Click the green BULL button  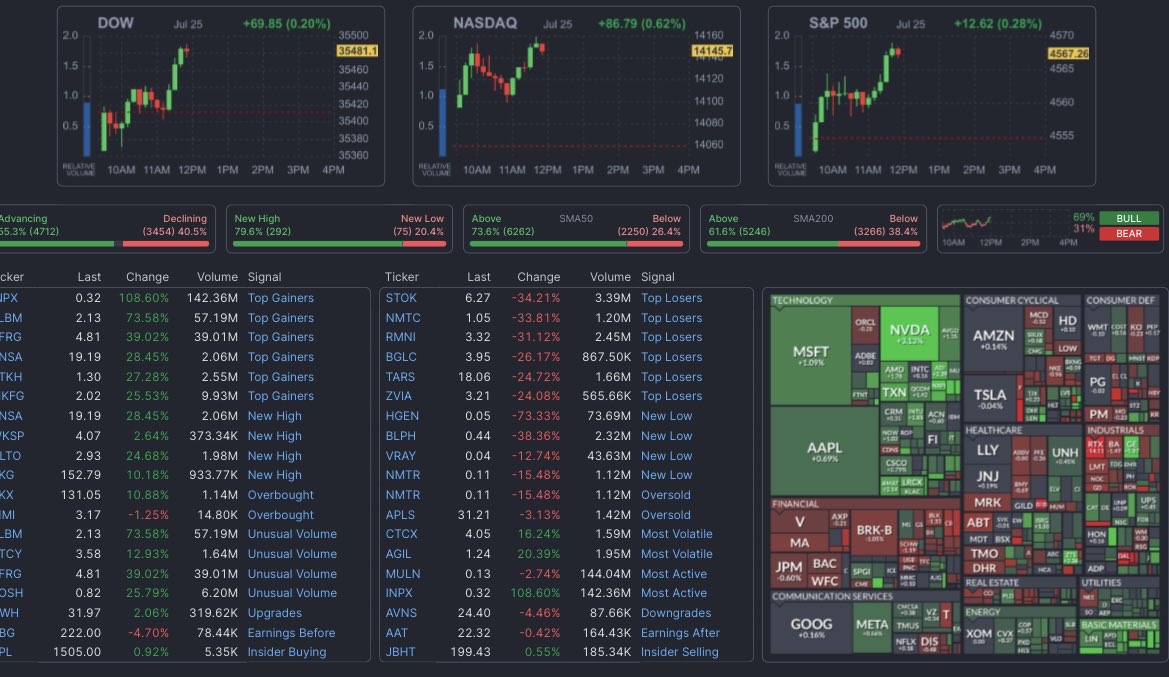(x=1129, y=218)
